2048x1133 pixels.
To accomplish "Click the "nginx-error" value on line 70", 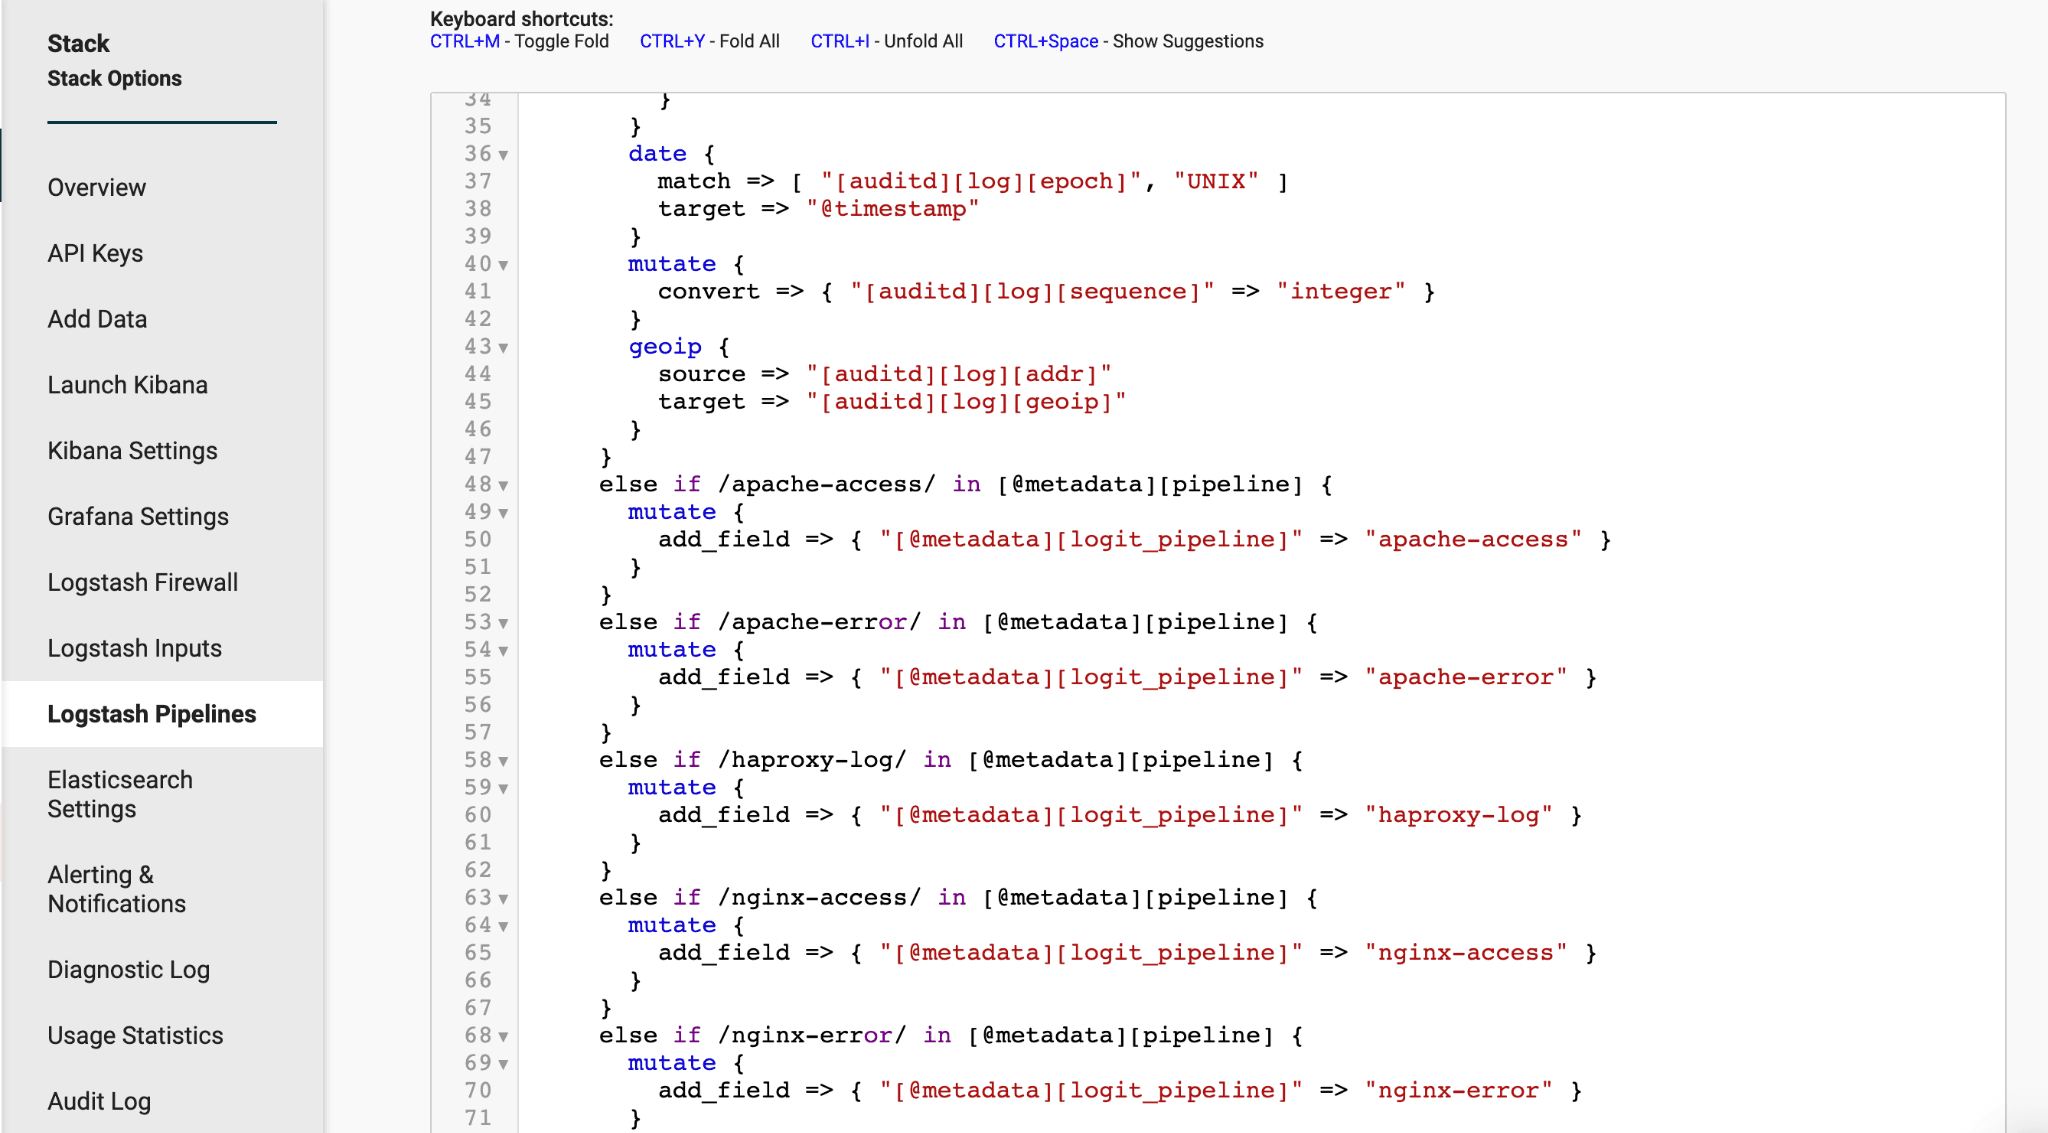I will point(1459,1091).
